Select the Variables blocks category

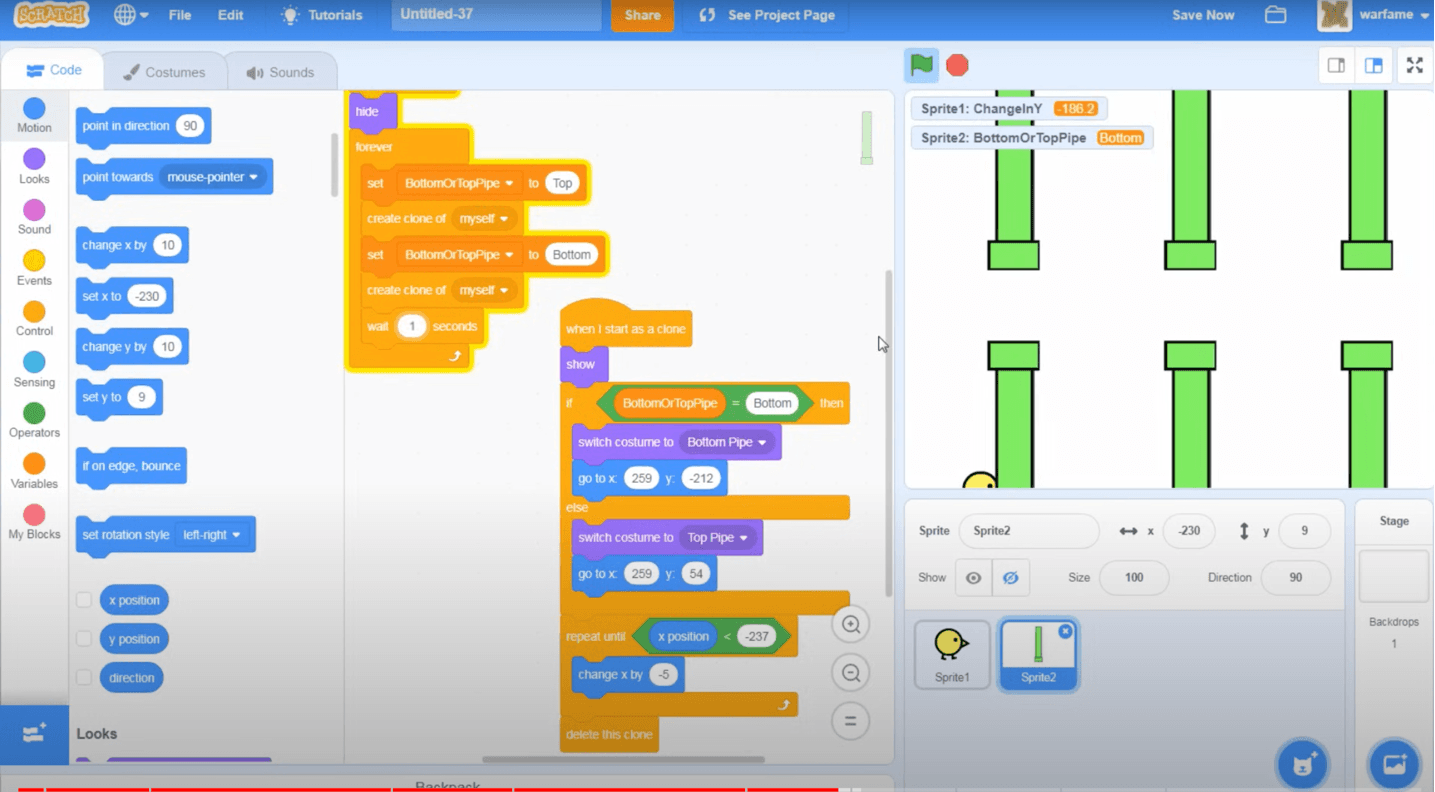click(x=34, y=472)
